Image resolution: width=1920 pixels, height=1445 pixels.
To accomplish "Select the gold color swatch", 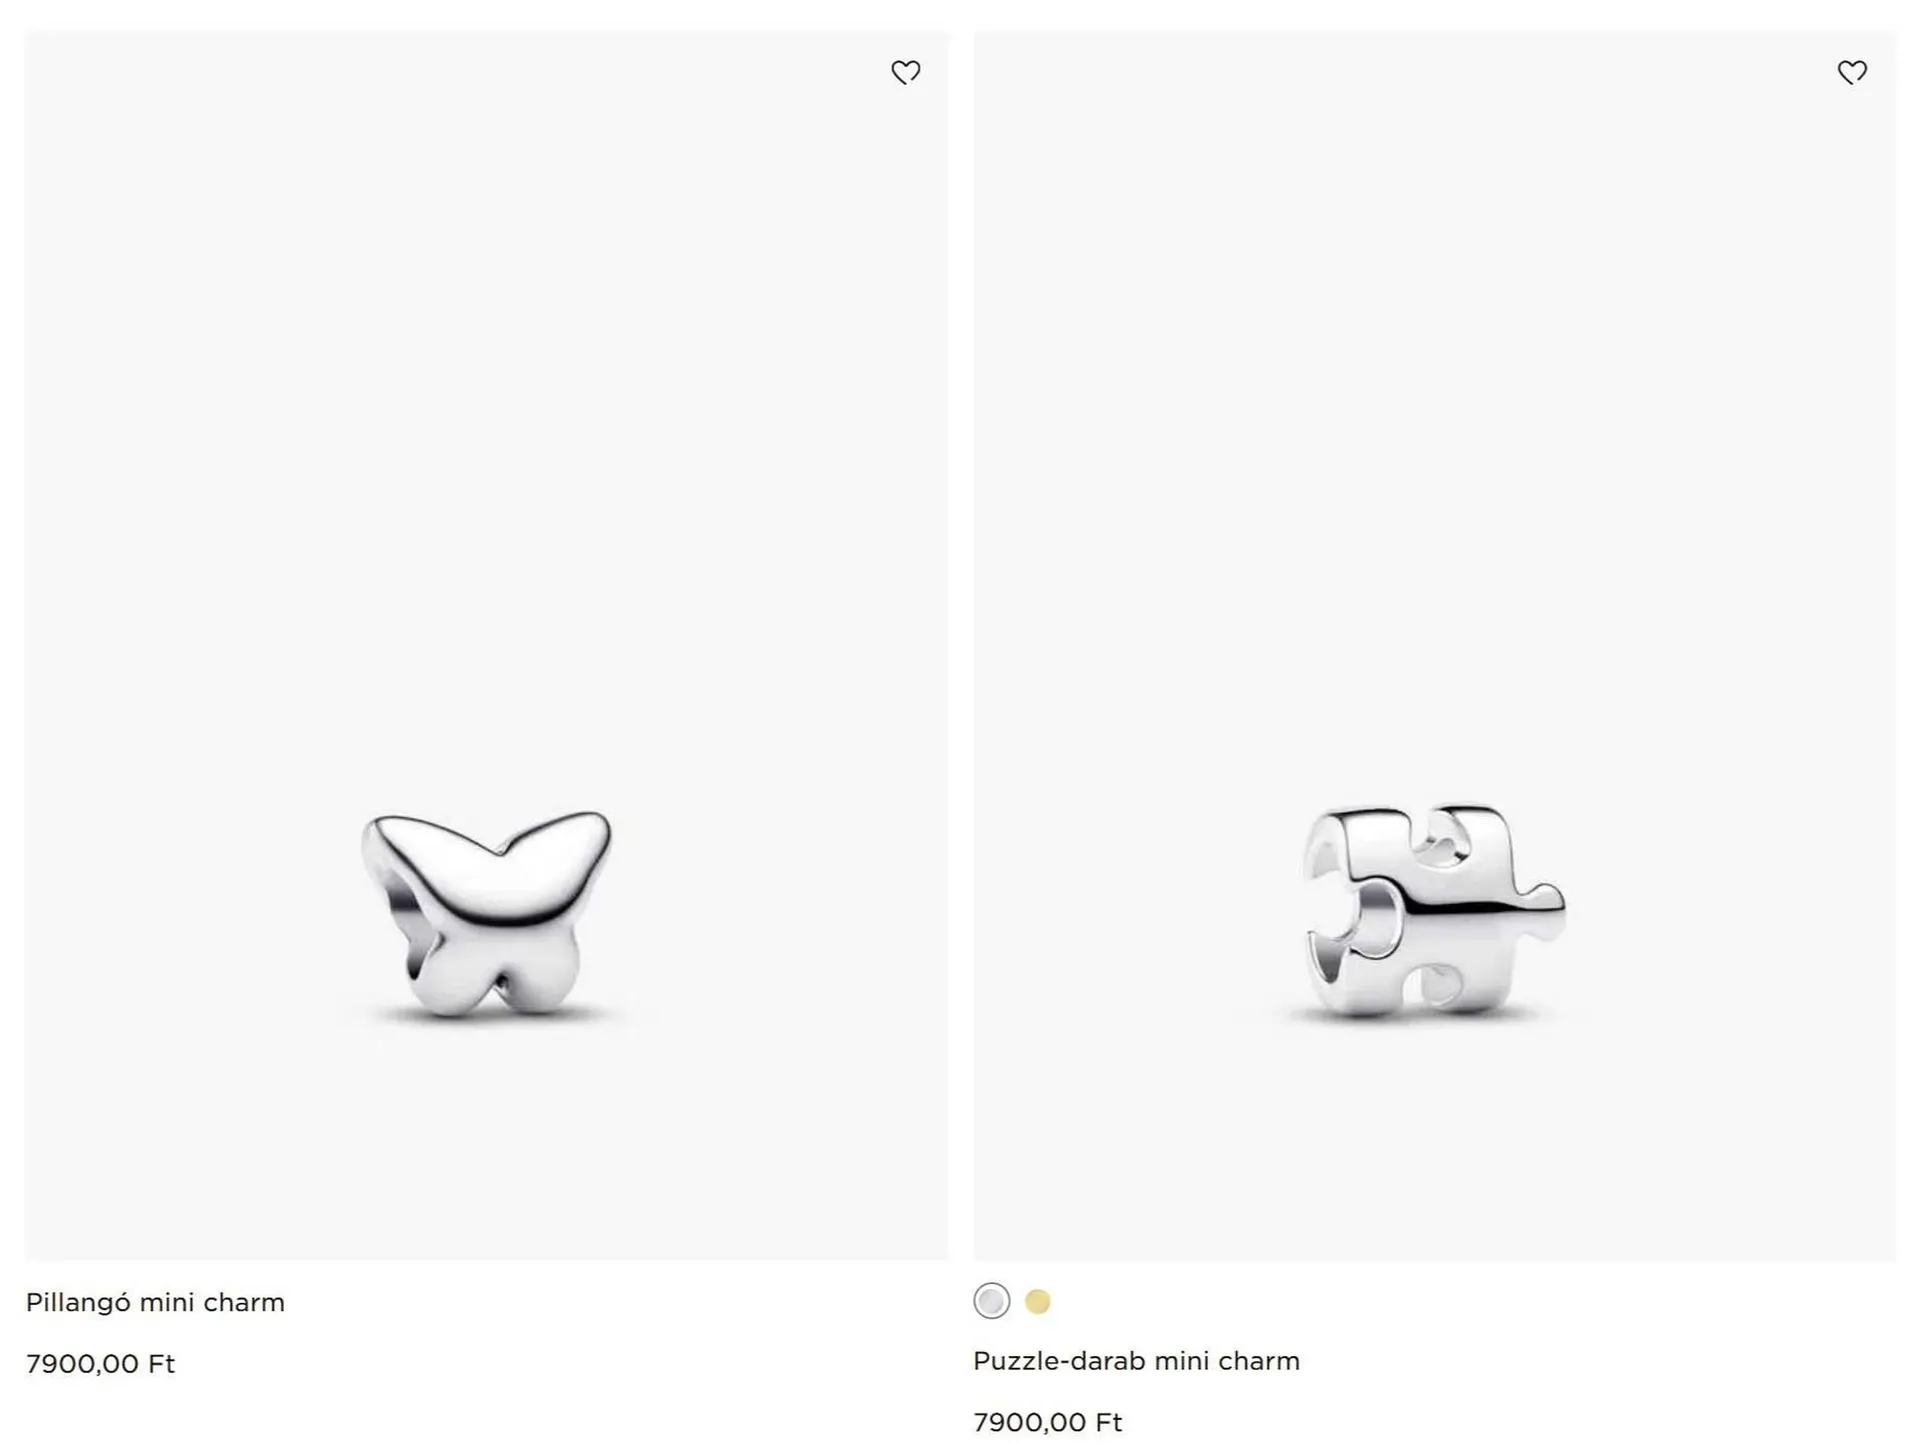I will [x=1038, y=1301].
